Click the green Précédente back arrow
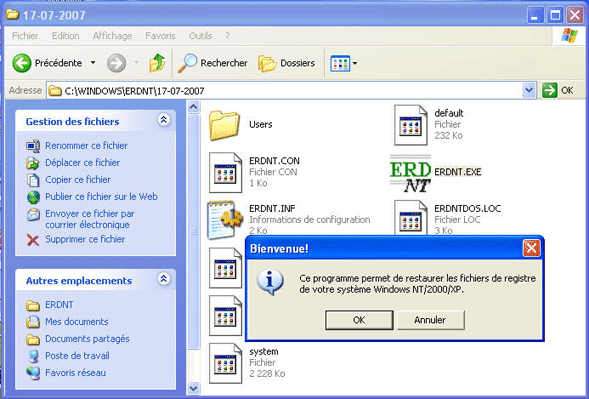Screen dimensions: 589x399 [x=22, y=63]
